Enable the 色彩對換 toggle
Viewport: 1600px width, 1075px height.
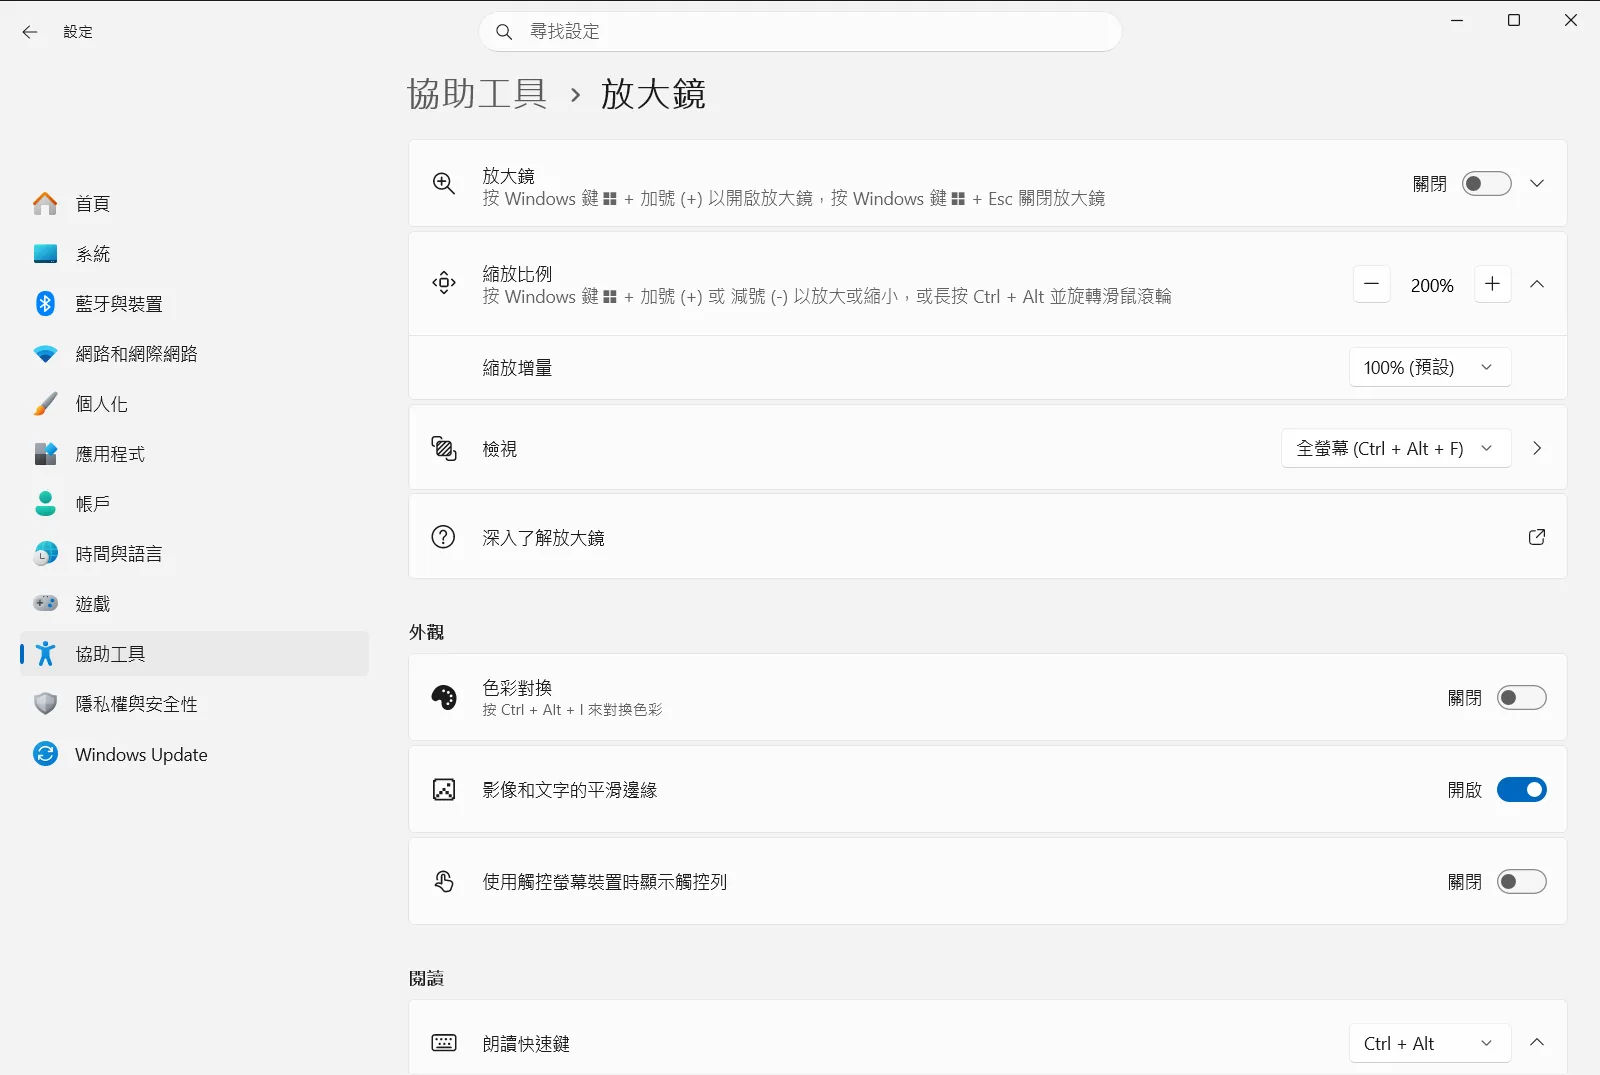pyautogui.click(x=1522, y=698)
